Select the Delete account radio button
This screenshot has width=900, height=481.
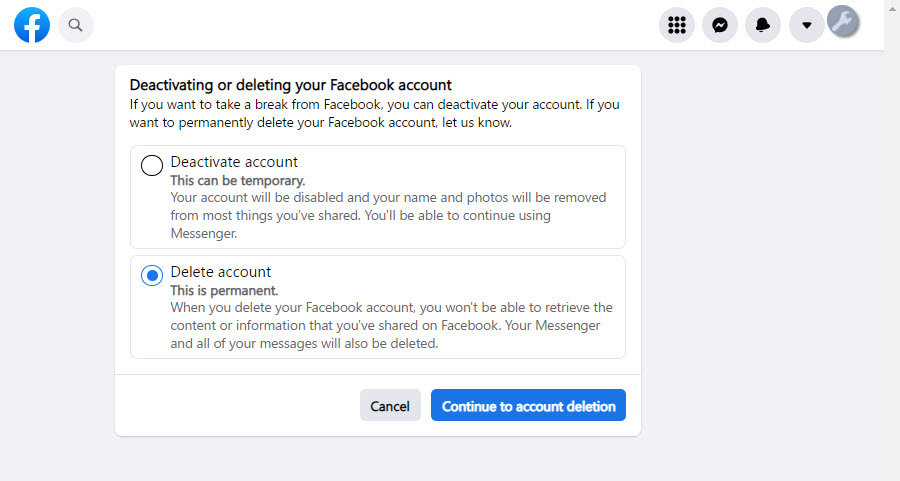pos(152,275)
